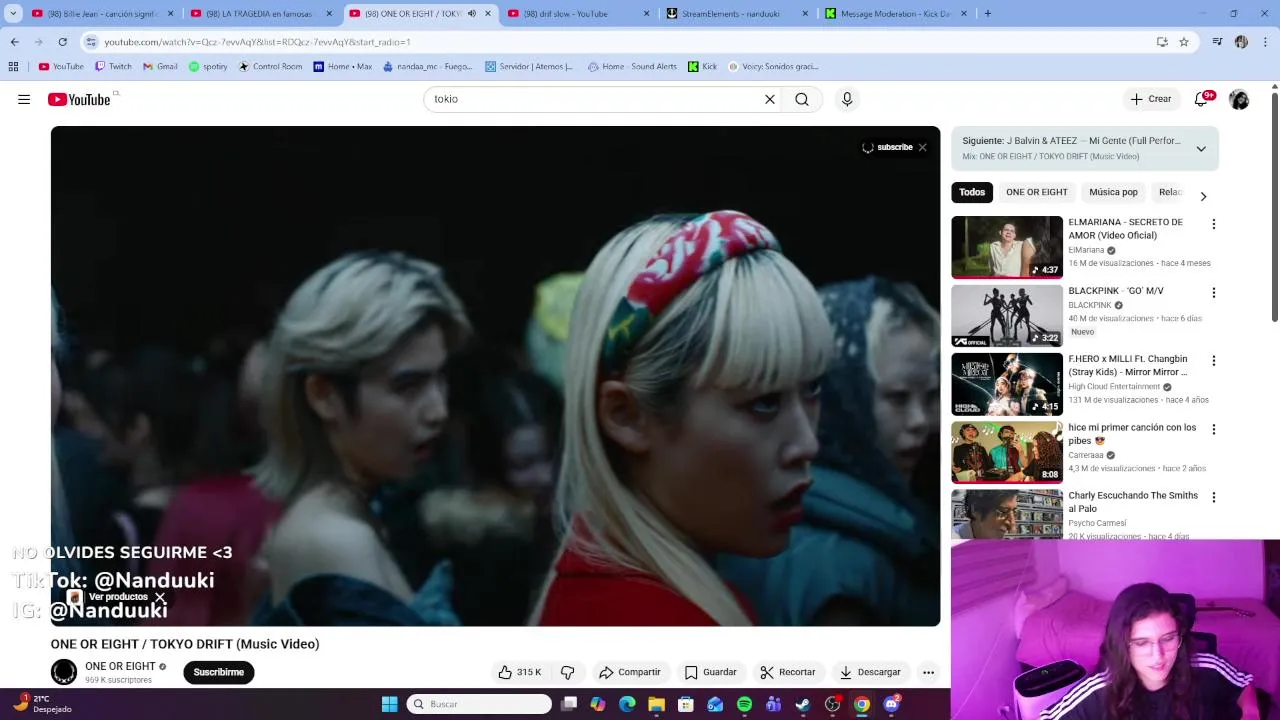Open options for Charly Escuchando The Smiths video
1280x720 pixels.
tap(1214, 497)
